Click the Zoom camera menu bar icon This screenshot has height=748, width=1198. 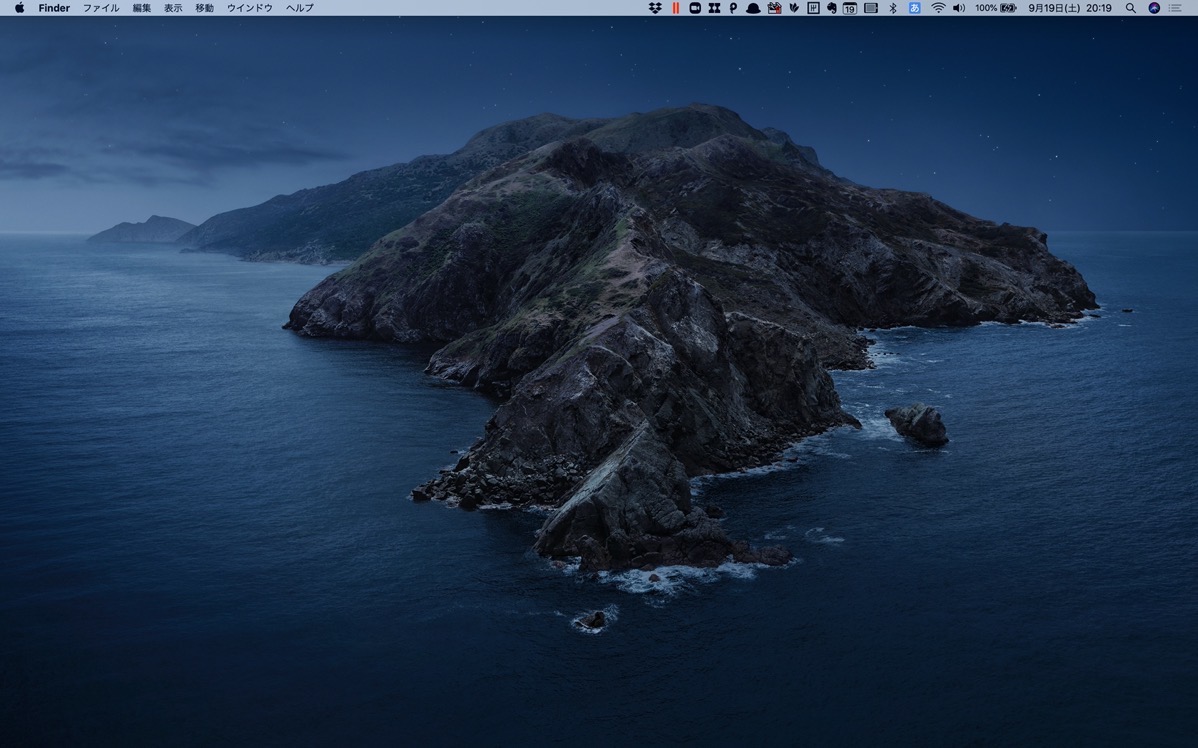695,8
